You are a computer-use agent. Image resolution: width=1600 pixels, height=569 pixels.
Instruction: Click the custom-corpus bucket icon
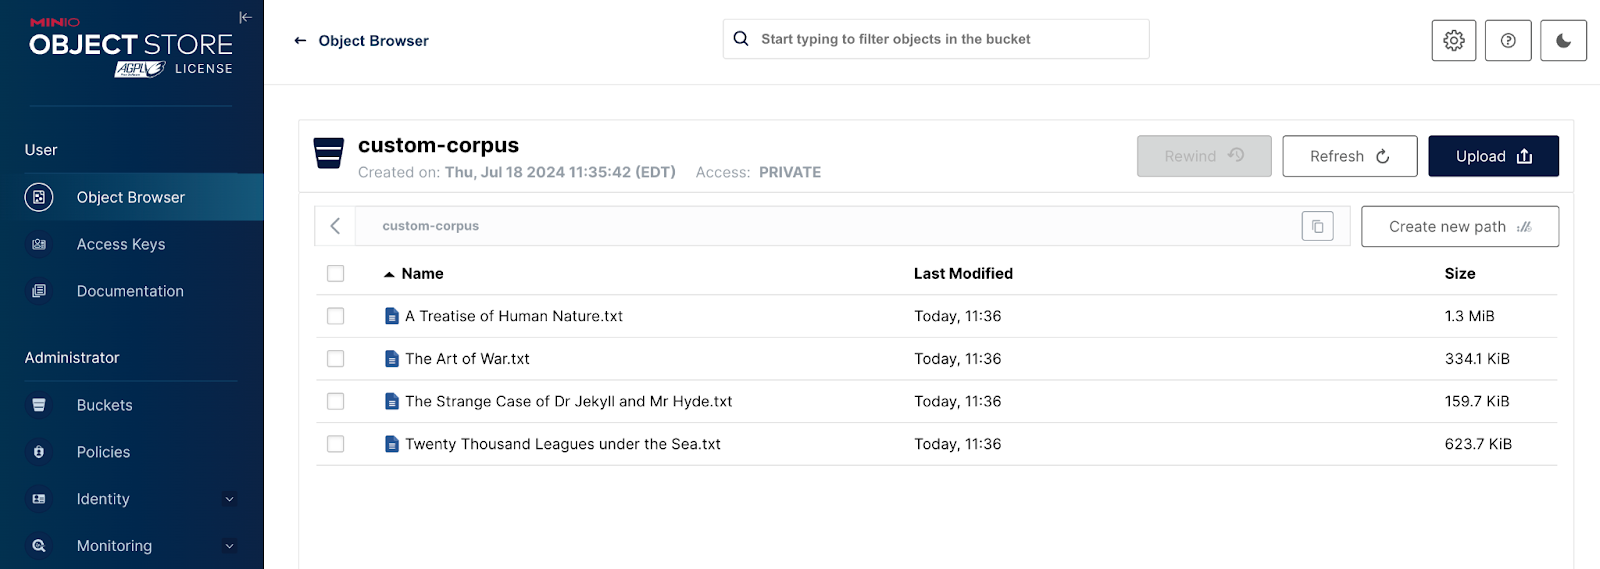click(329, 154)
